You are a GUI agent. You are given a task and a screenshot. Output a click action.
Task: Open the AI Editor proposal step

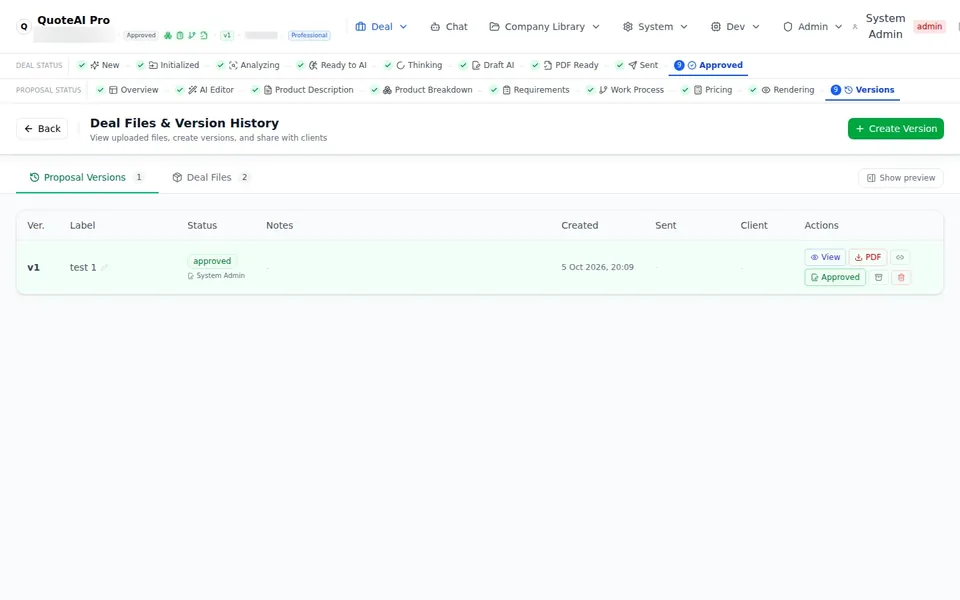[205, 90]
